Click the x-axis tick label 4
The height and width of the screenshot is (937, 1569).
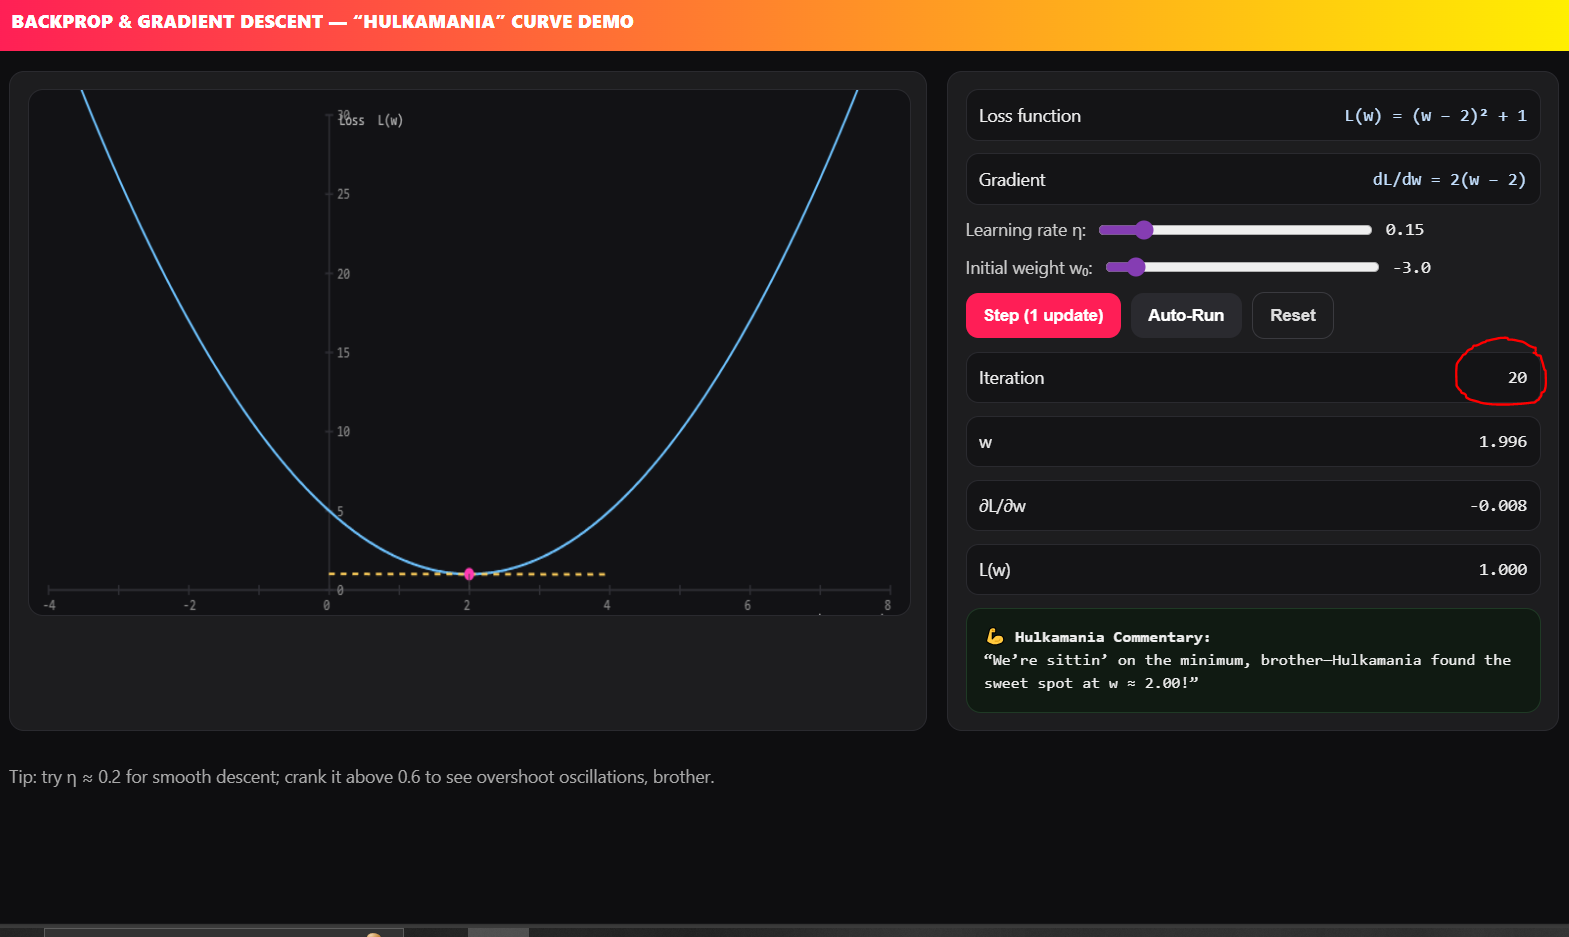(607, 606)
